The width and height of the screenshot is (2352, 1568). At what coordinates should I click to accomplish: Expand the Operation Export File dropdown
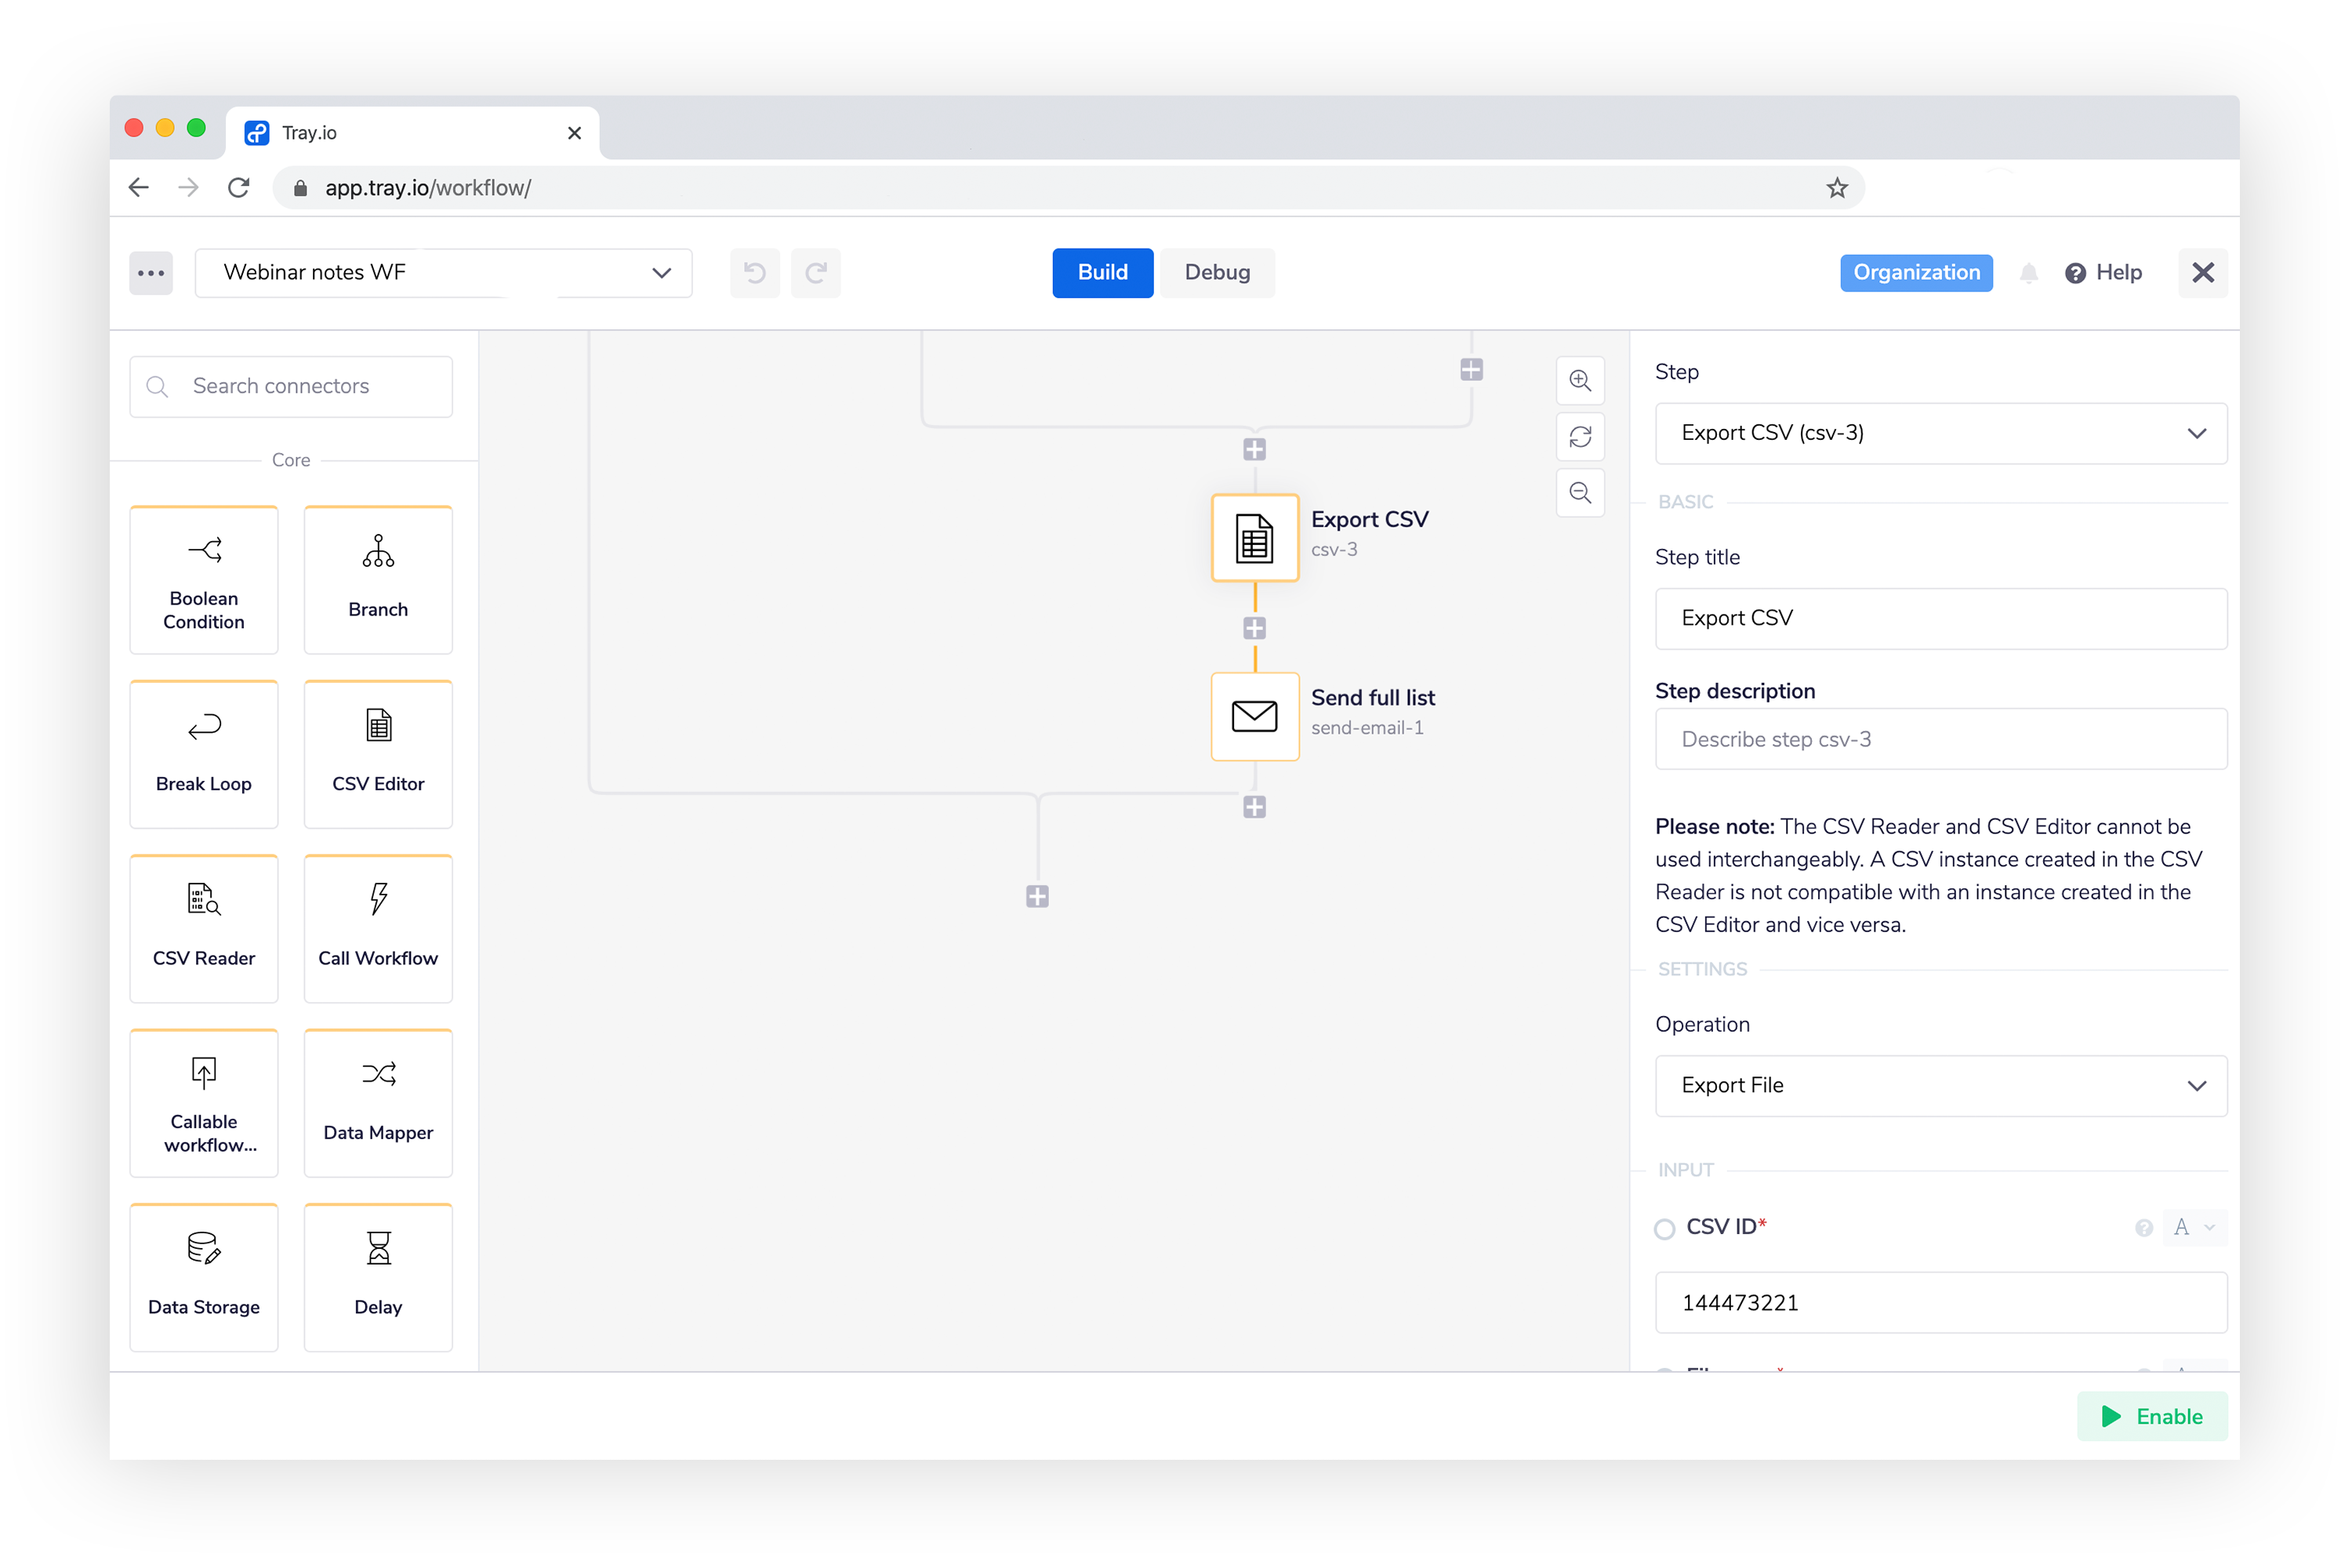click(1940, 1085)
